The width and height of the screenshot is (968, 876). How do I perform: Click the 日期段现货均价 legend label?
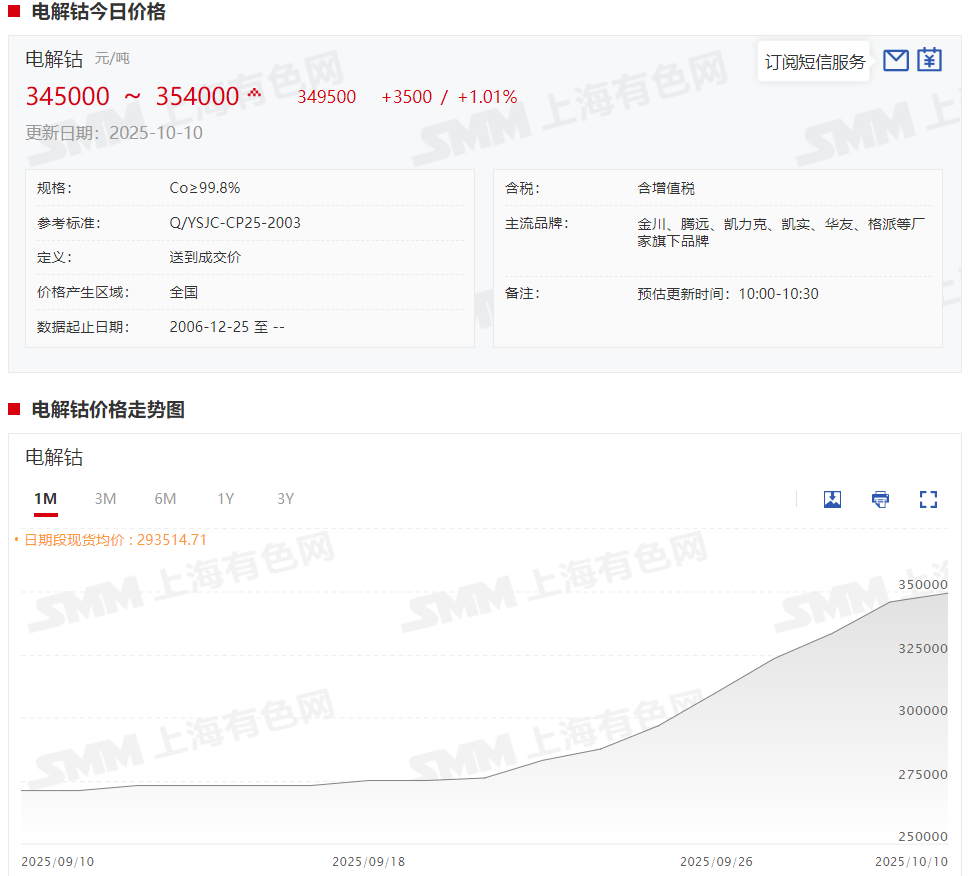pyautogui.click(x=115, y=540)
